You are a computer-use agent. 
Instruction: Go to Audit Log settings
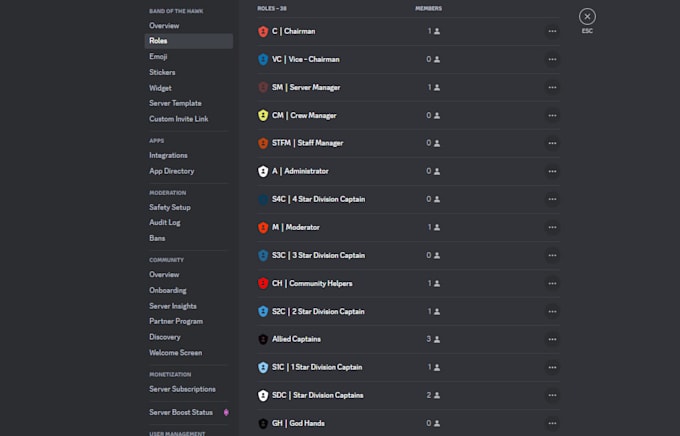(x=165, y=223)
